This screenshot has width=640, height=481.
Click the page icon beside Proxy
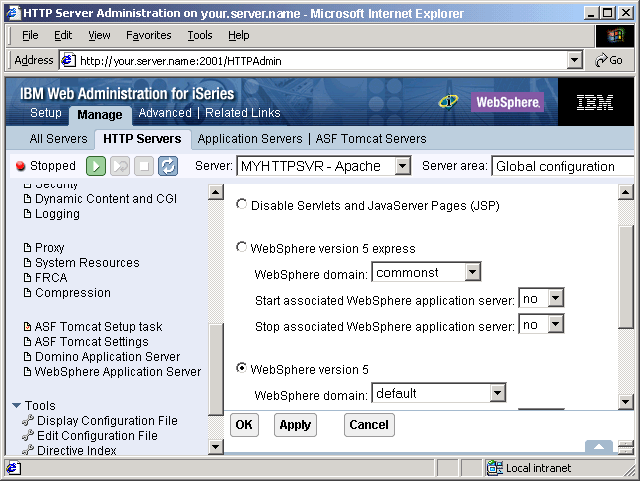click(27, 248)
